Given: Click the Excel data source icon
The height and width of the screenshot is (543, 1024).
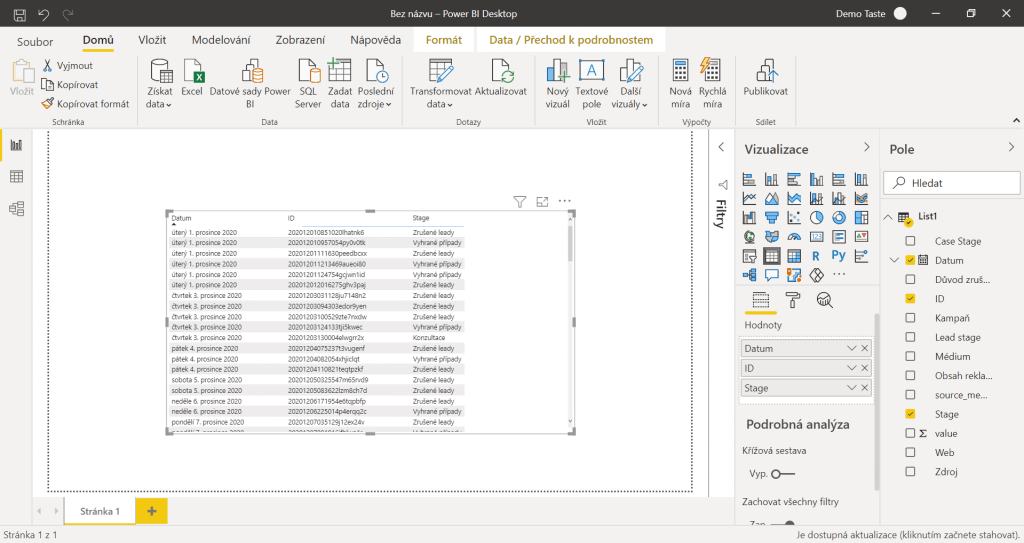Looking at the screenshot, I should [x=192, y=82].
